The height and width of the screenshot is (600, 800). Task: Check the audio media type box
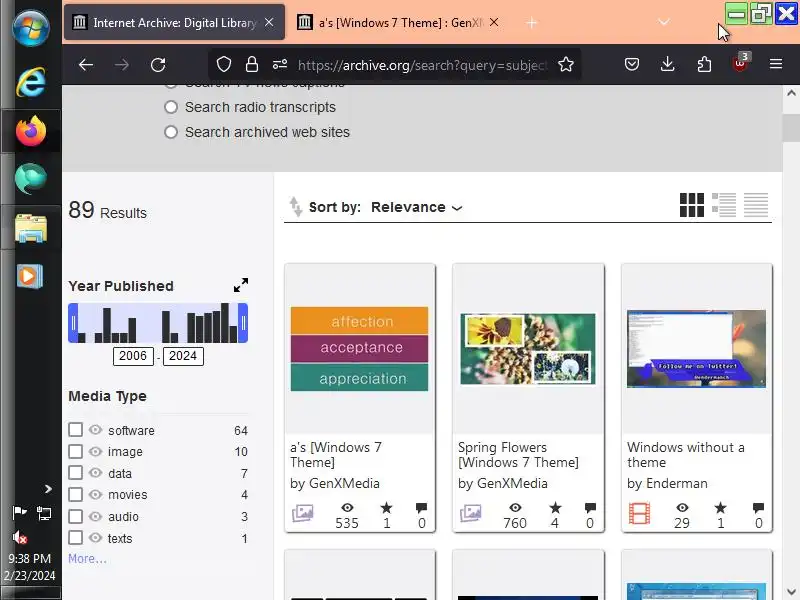pyautogui.click(x=76, y=516)
